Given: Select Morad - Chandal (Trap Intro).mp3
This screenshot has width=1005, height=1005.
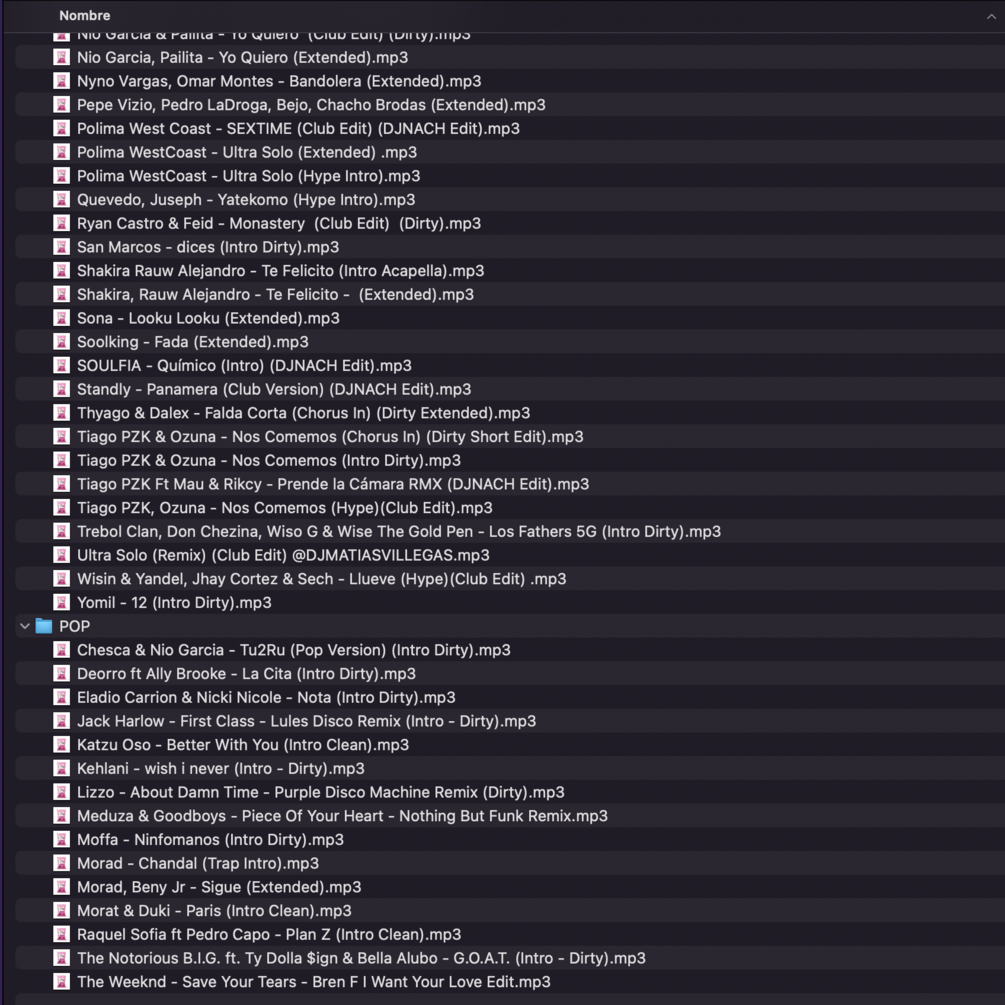Looking at the screenshot, I should click(198, 864).
